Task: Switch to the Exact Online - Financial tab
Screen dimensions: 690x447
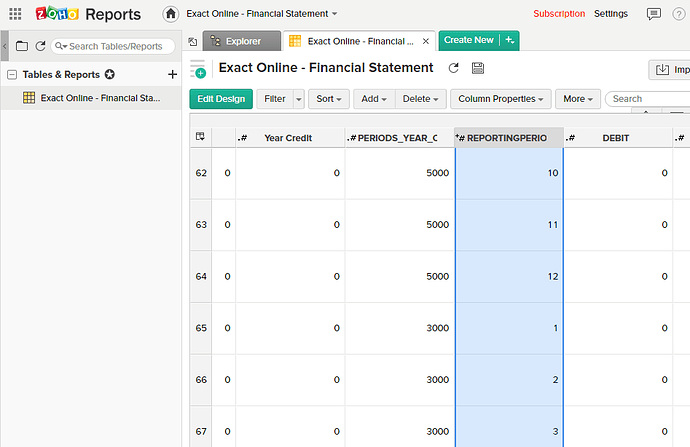Action: (360, 41)
